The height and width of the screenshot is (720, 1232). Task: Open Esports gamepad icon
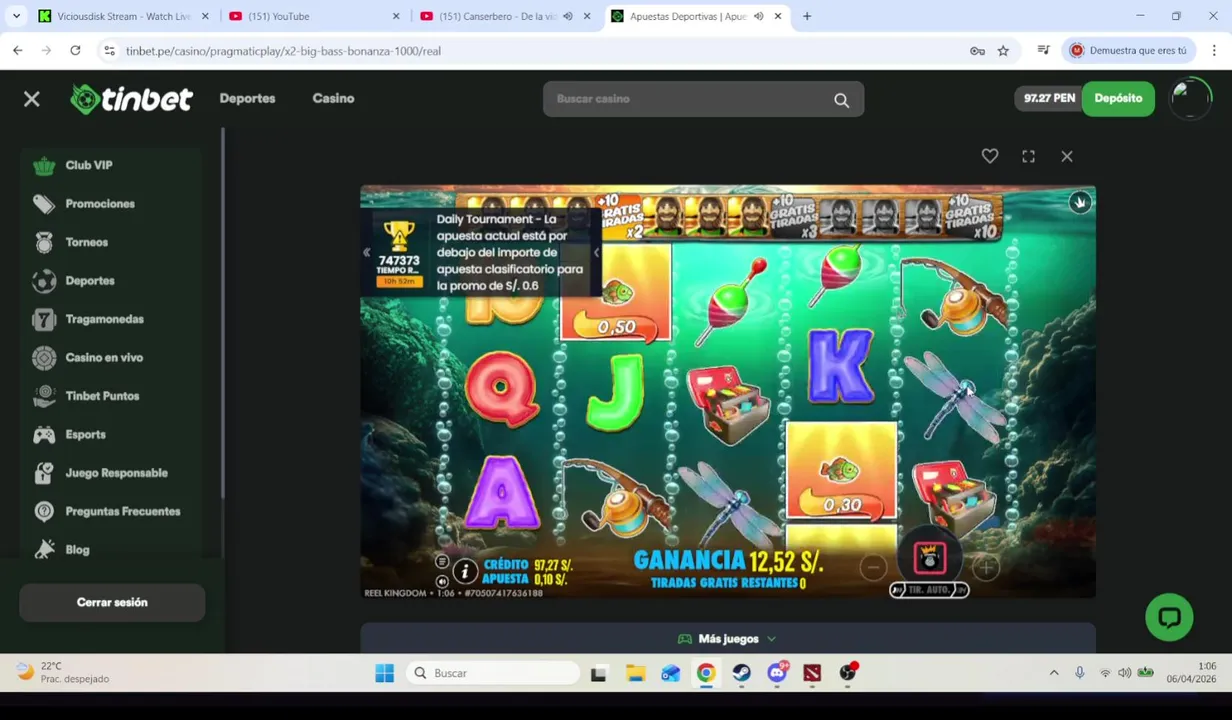pyautogui.click(x=44, y=435)
